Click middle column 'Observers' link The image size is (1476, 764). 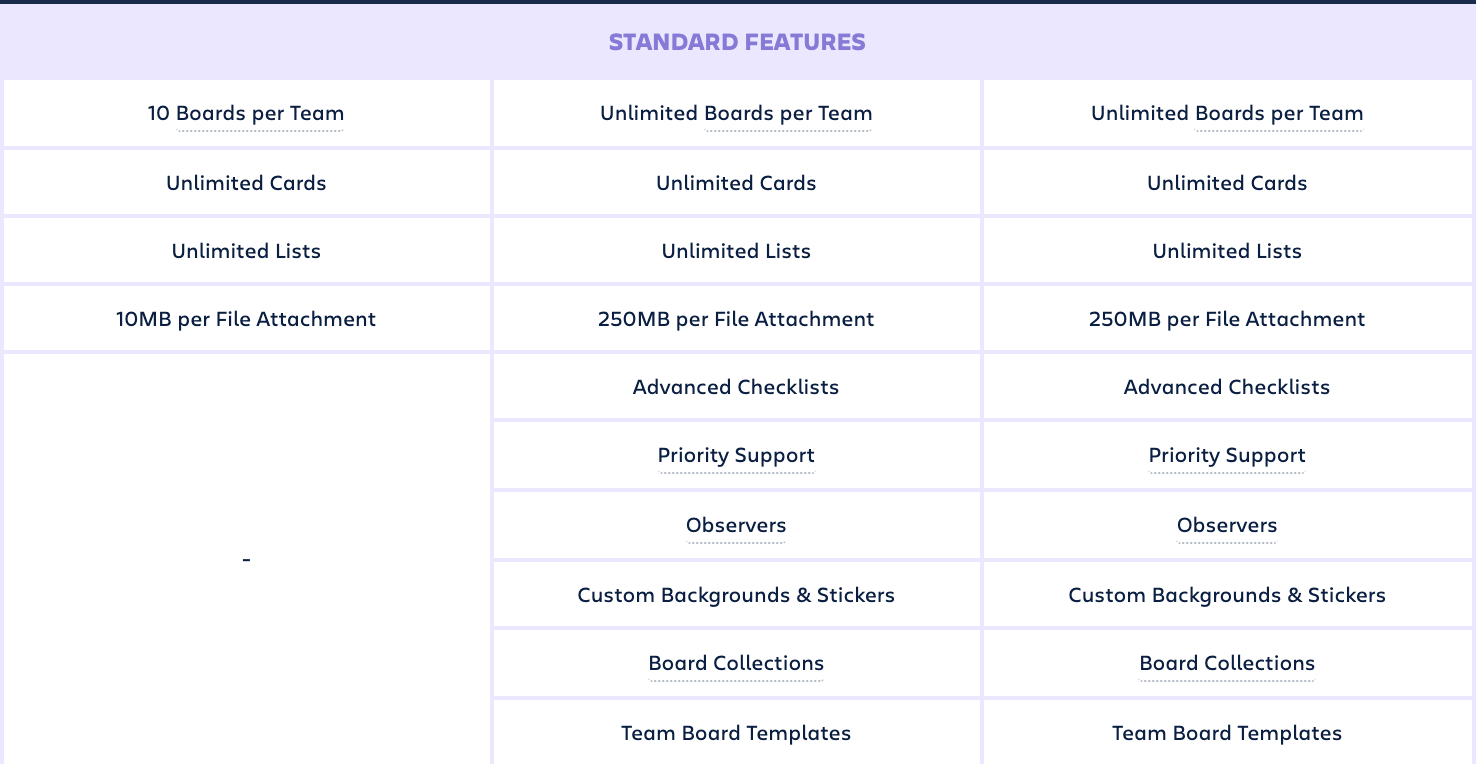(736, 526)
